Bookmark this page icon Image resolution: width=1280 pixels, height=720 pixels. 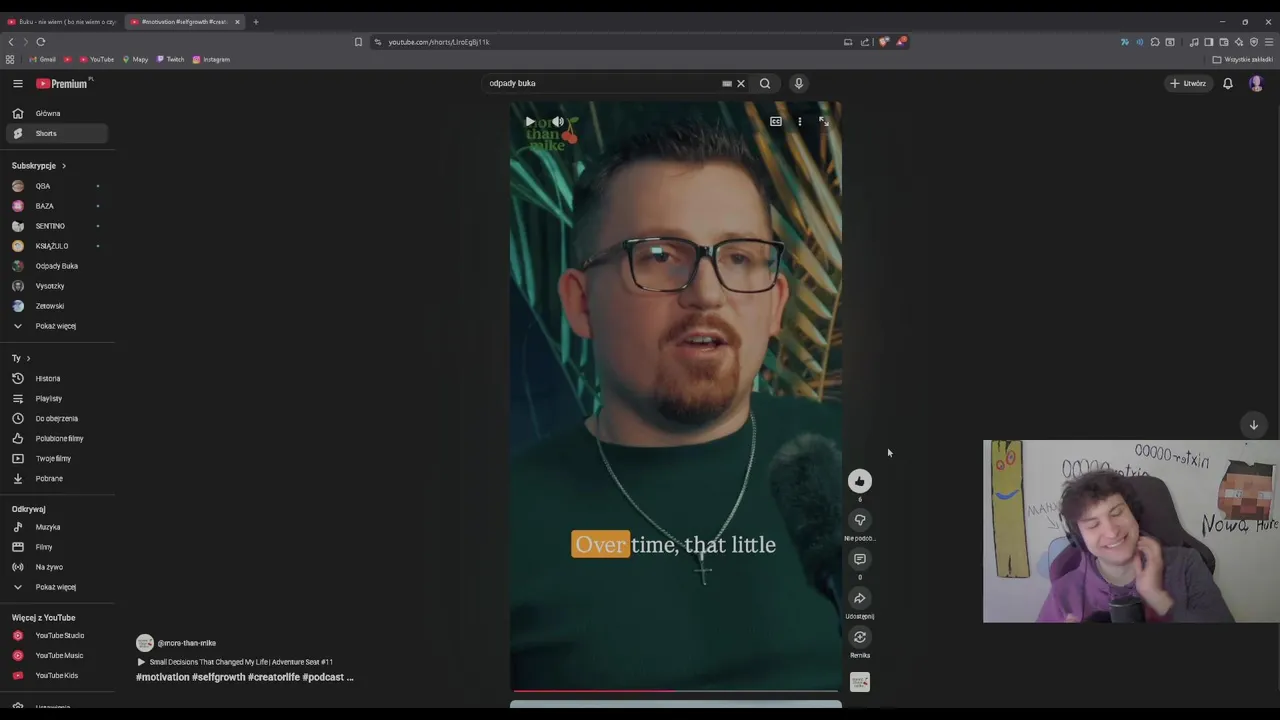click(x=358, y=42)
